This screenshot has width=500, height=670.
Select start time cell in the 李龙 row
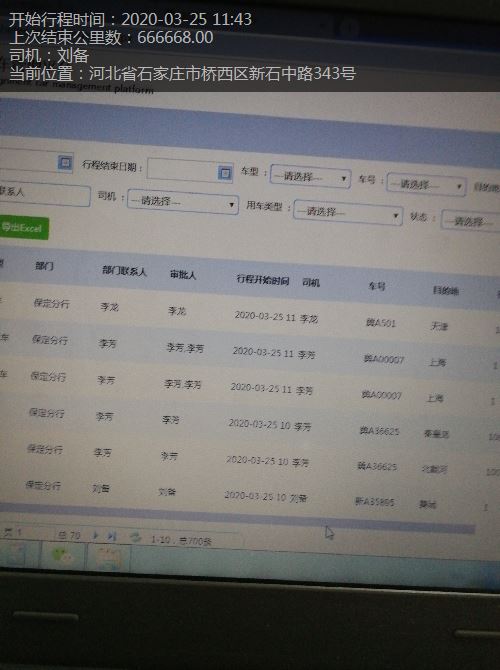[x=265, y=316]
